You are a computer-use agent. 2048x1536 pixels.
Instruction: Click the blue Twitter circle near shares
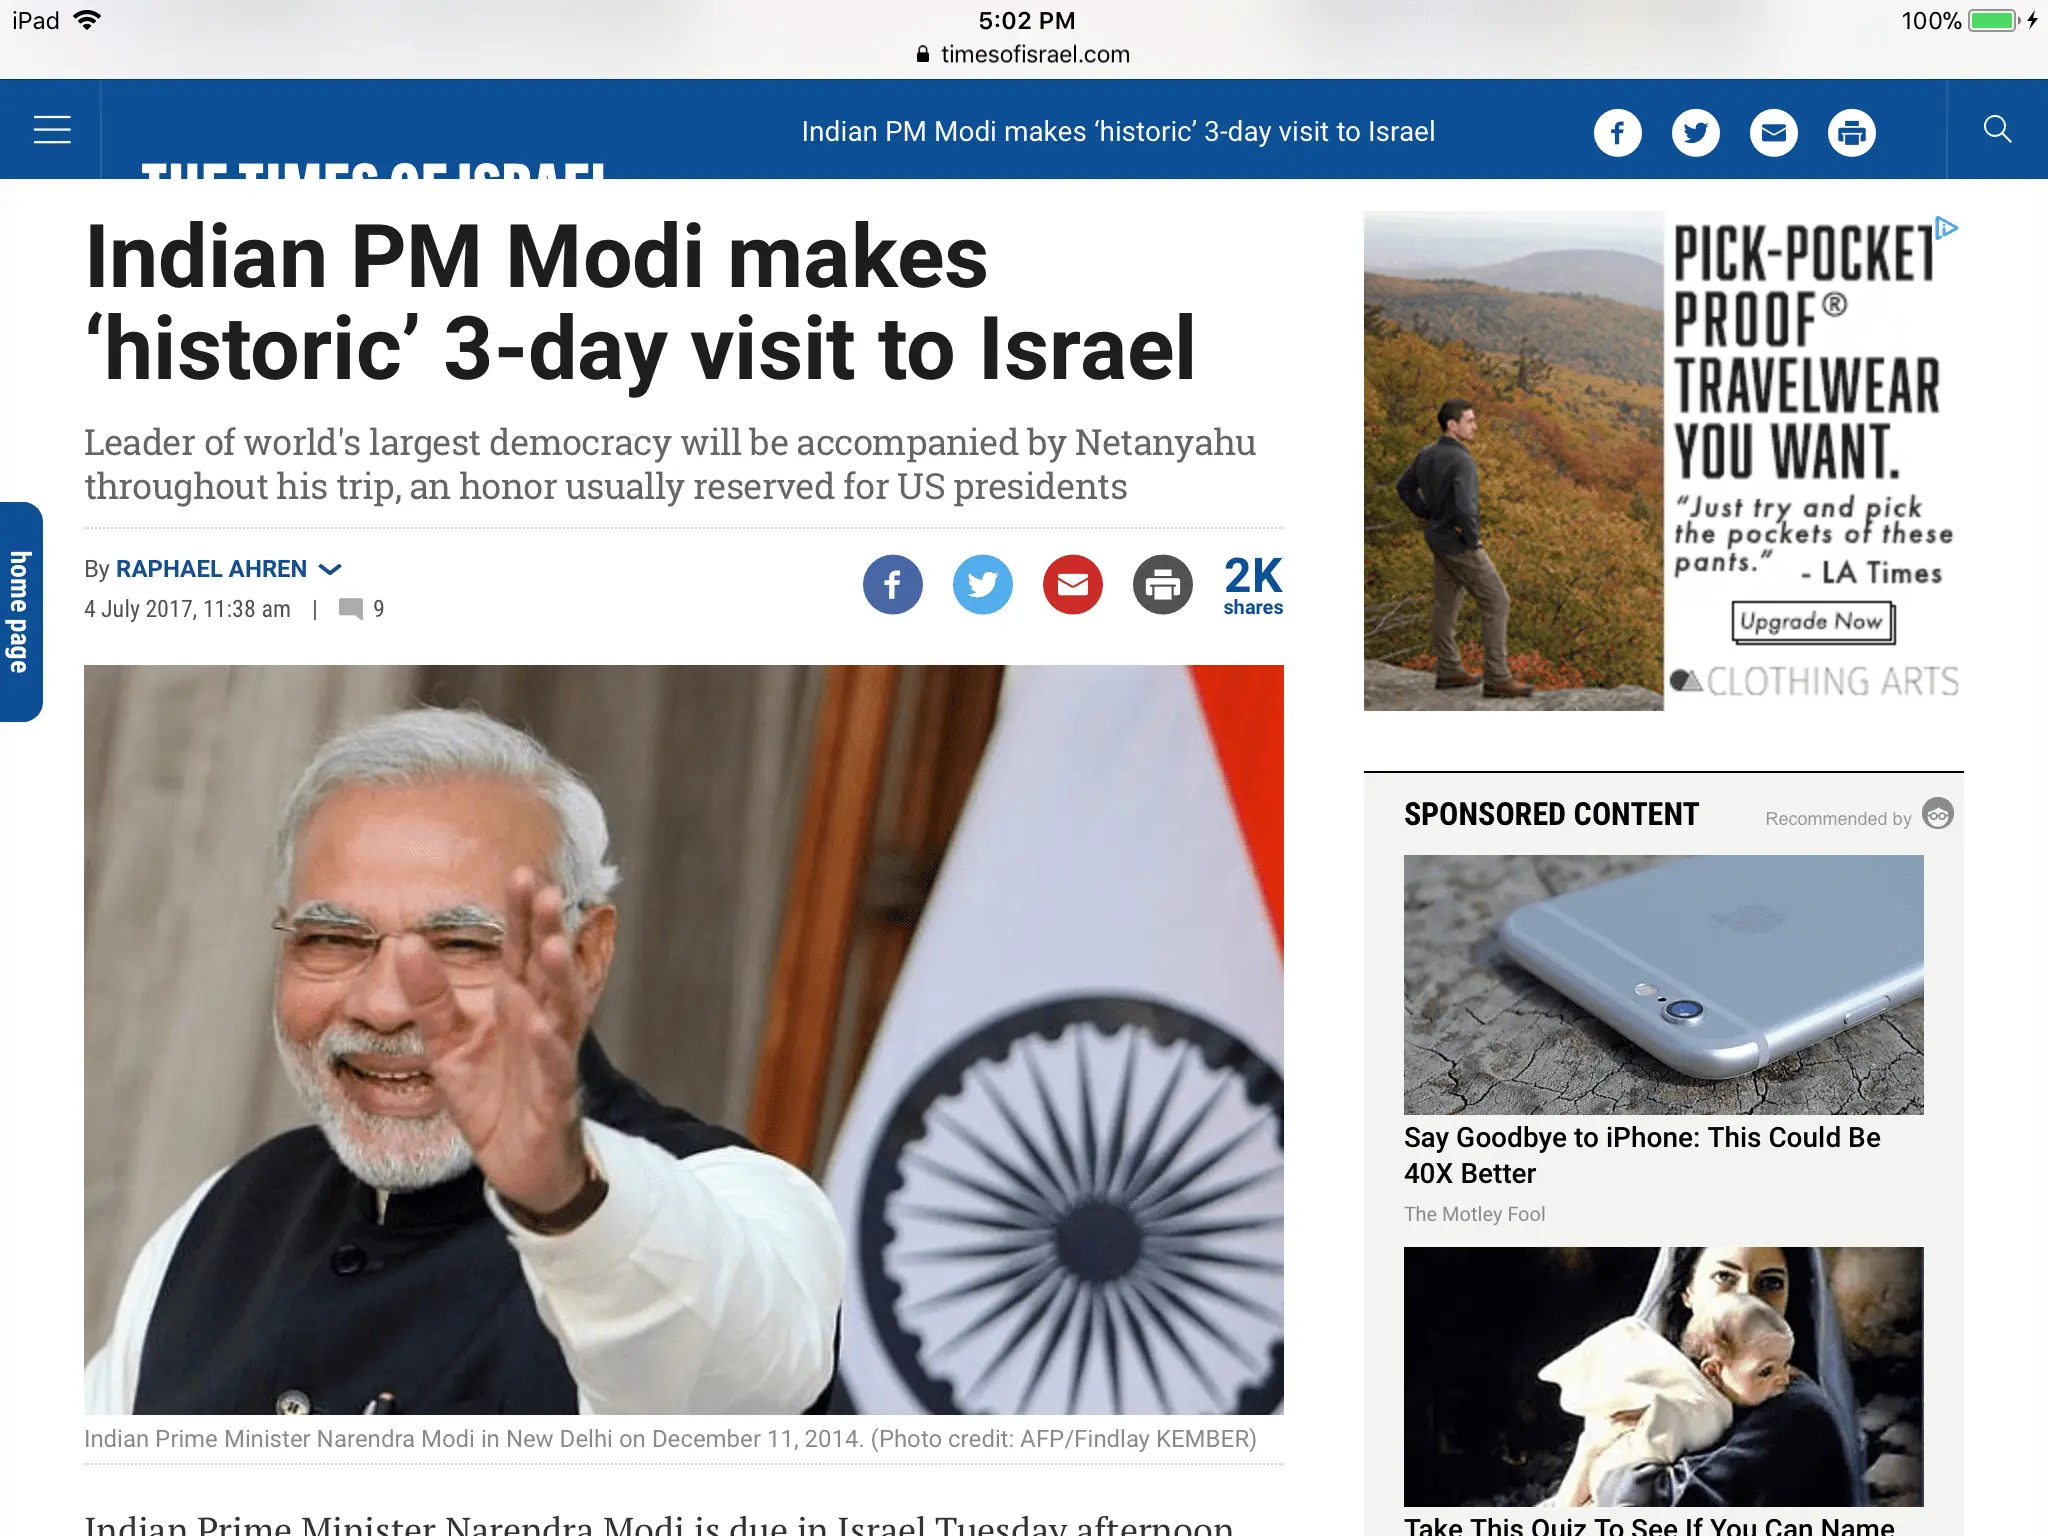pyautogui.click(x=982, y=584)
